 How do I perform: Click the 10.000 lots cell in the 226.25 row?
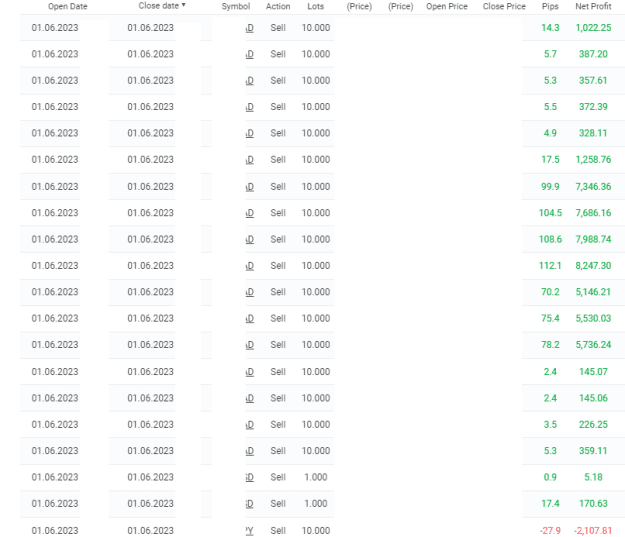(316, 424)
